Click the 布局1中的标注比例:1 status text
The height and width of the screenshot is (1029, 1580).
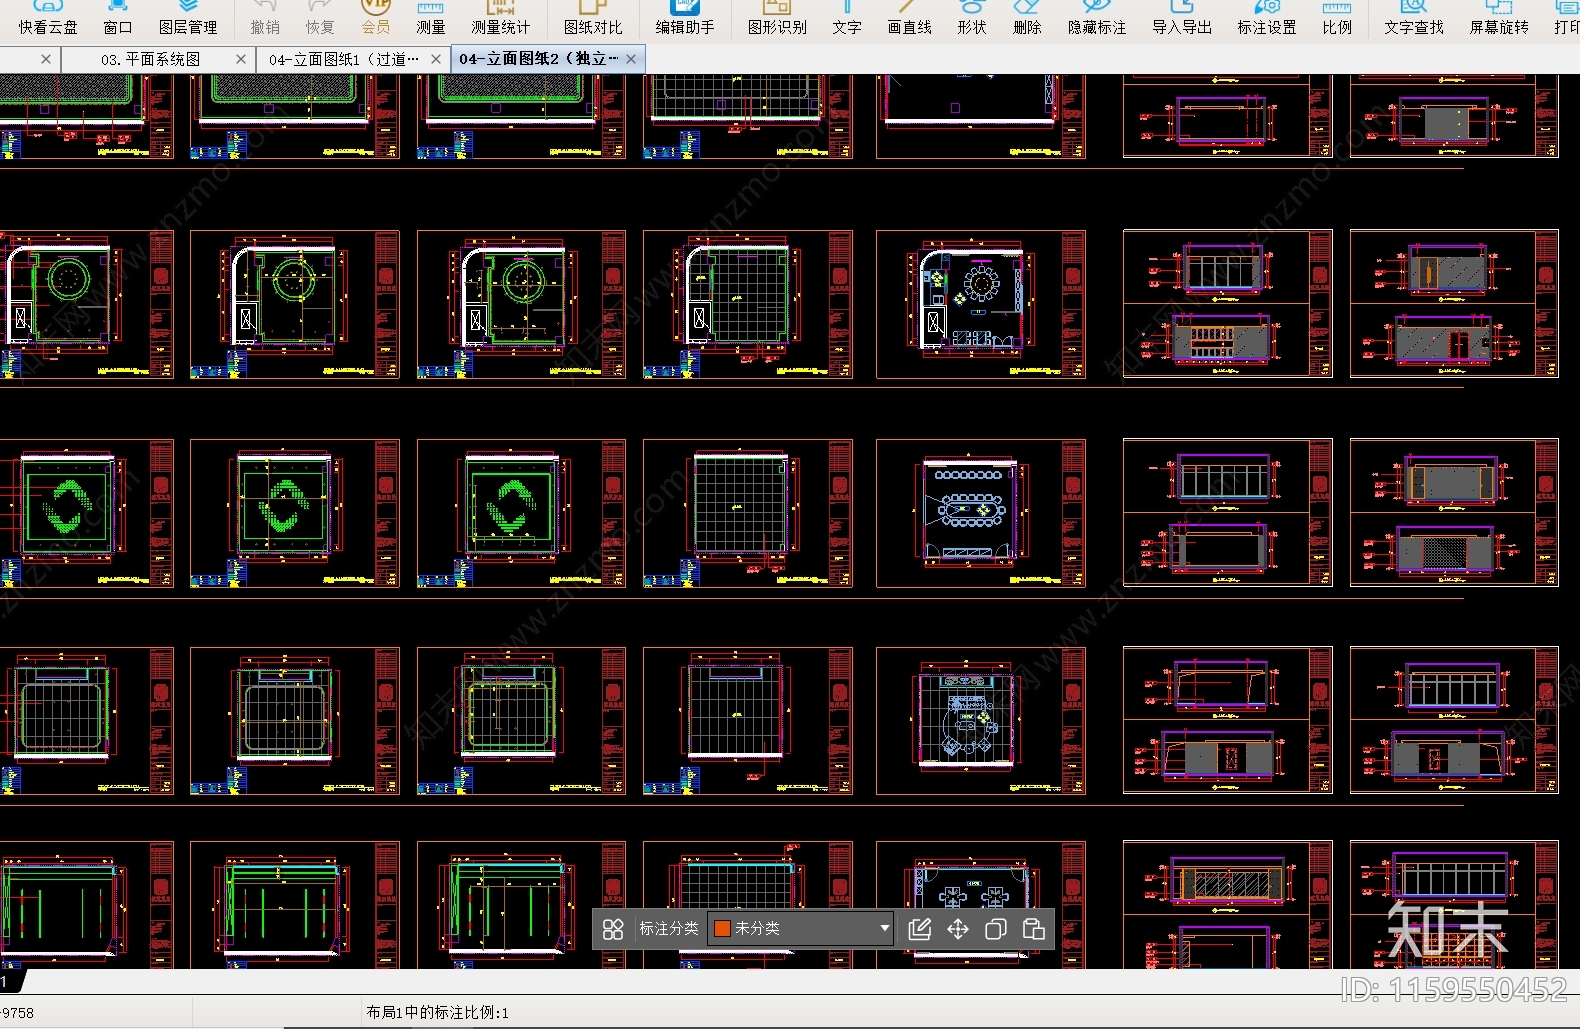pos(437,1013)
